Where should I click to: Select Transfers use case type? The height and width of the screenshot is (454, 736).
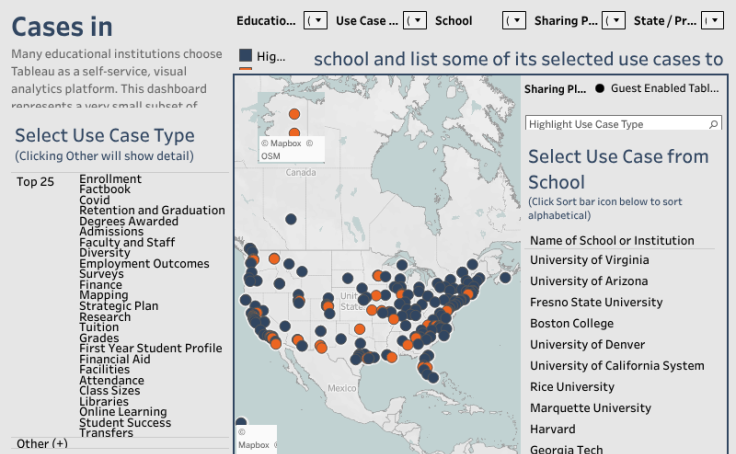pos(106,433)
